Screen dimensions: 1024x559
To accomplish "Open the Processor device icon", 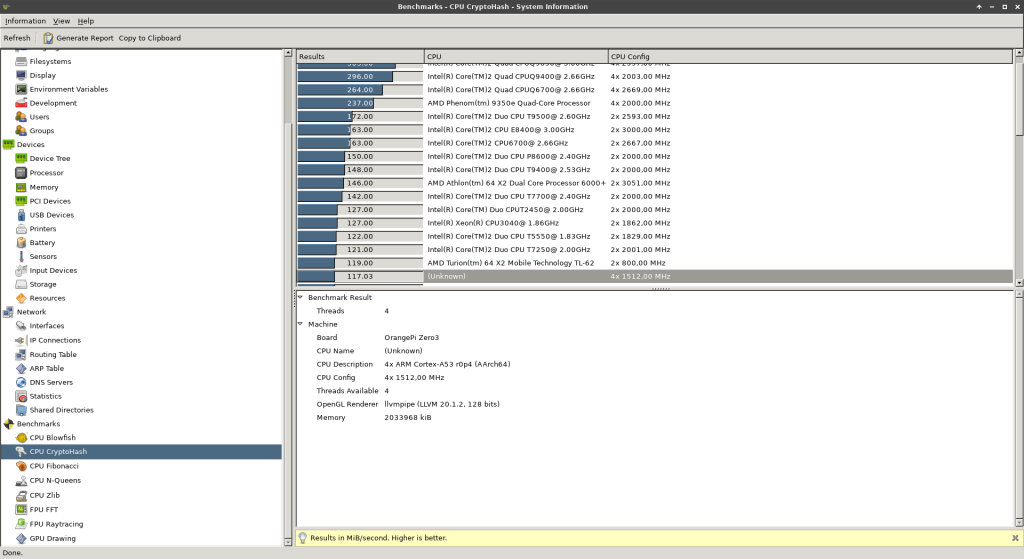I will click(x=22, y=173).
